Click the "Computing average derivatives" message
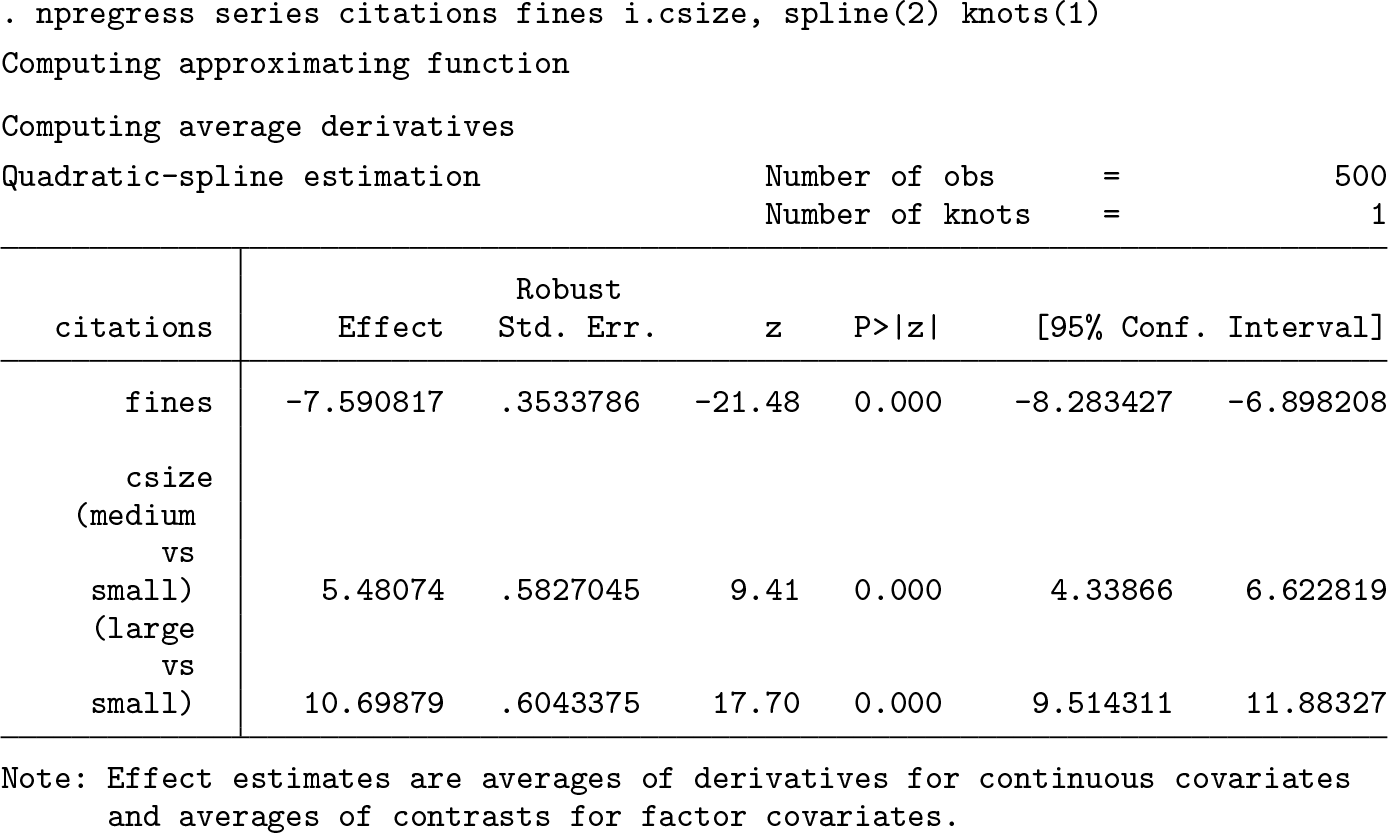The image size is (1388, 833). 258,127
